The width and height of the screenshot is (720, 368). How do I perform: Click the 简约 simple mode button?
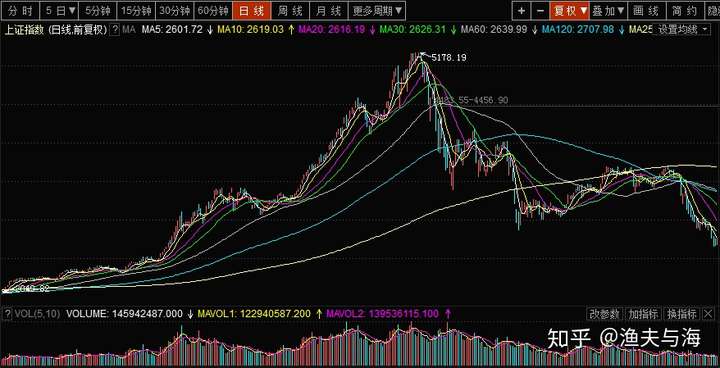click(684, 10)
